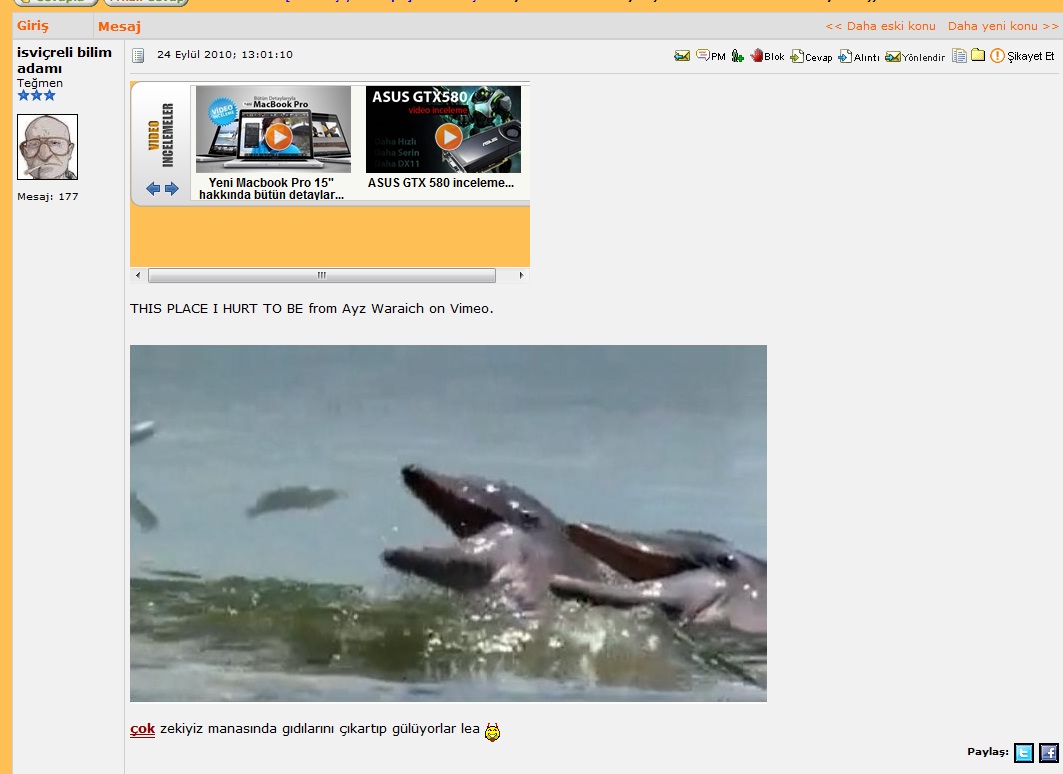
Task: Click the laughing smiley emoticon
Action: click(492, 732)
